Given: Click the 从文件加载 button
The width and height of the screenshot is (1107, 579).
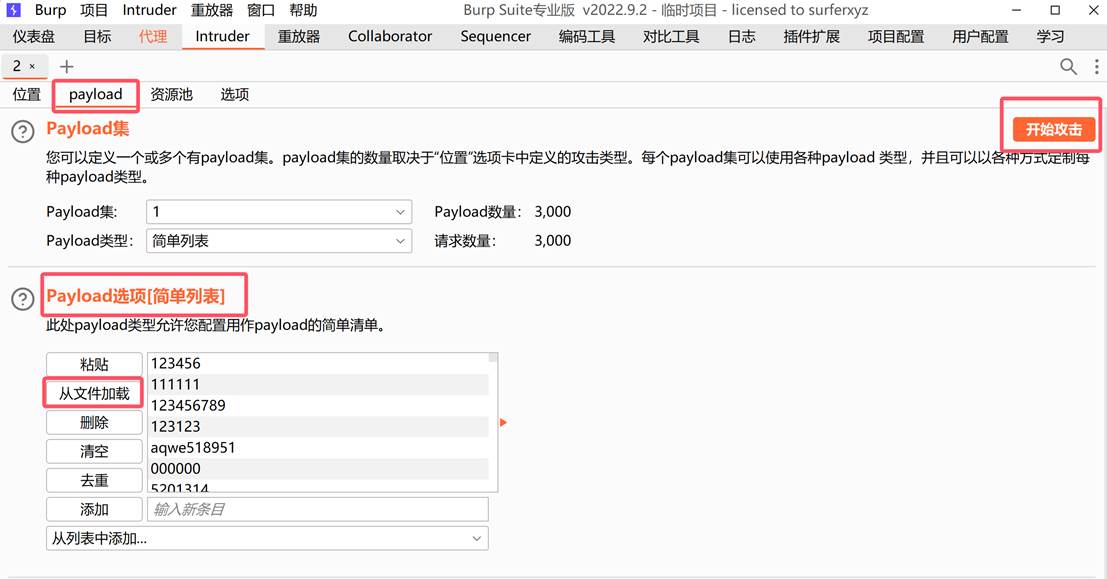Looking at the screenshot, I should pyautogui.click(x=94, y=393).
